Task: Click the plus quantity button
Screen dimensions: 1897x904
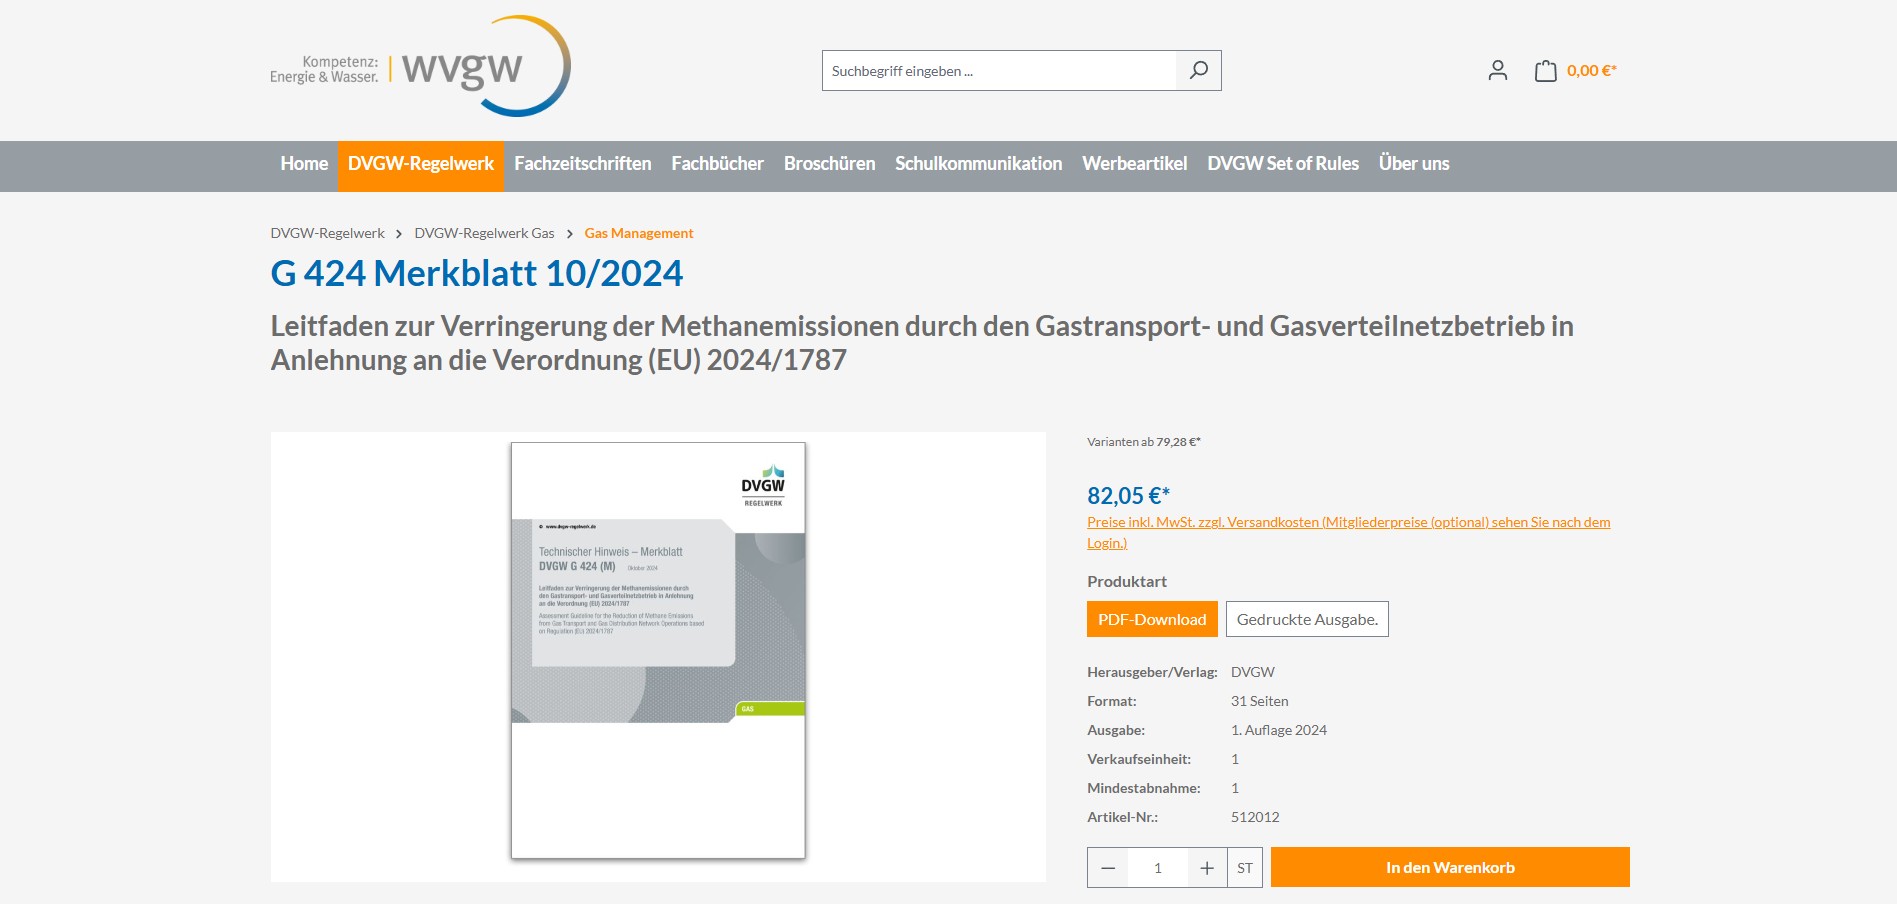Action: coord(1207,868)
